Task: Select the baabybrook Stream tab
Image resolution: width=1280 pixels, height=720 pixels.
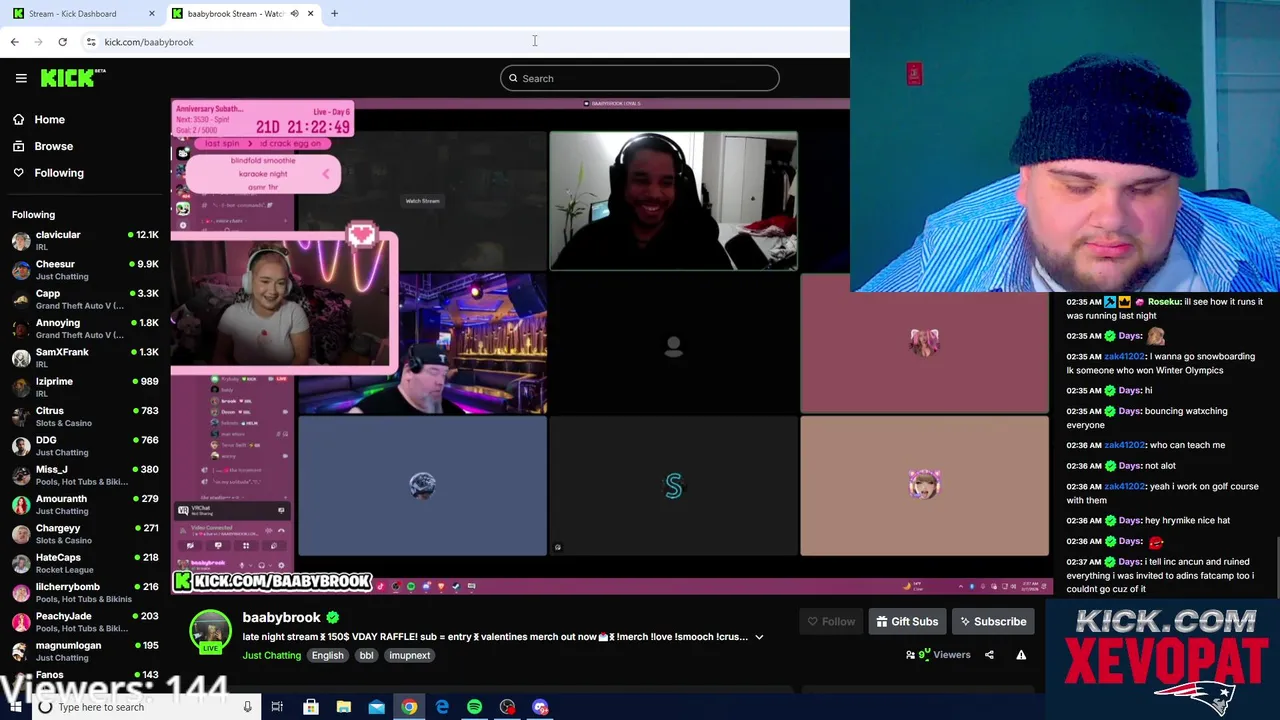Action: (x=240, y=14)
